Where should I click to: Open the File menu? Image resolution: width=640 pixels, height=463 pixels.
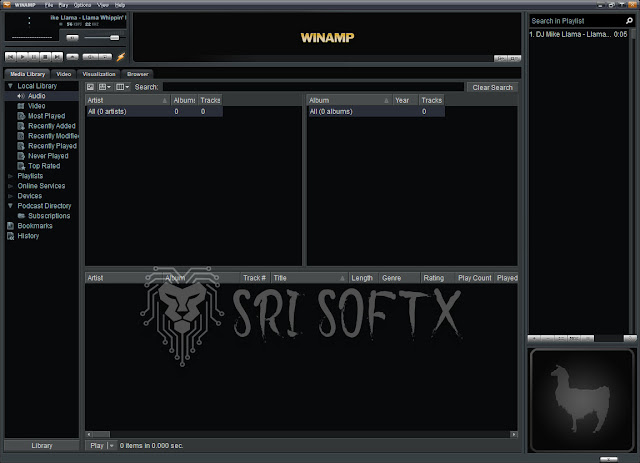[49, 5]
